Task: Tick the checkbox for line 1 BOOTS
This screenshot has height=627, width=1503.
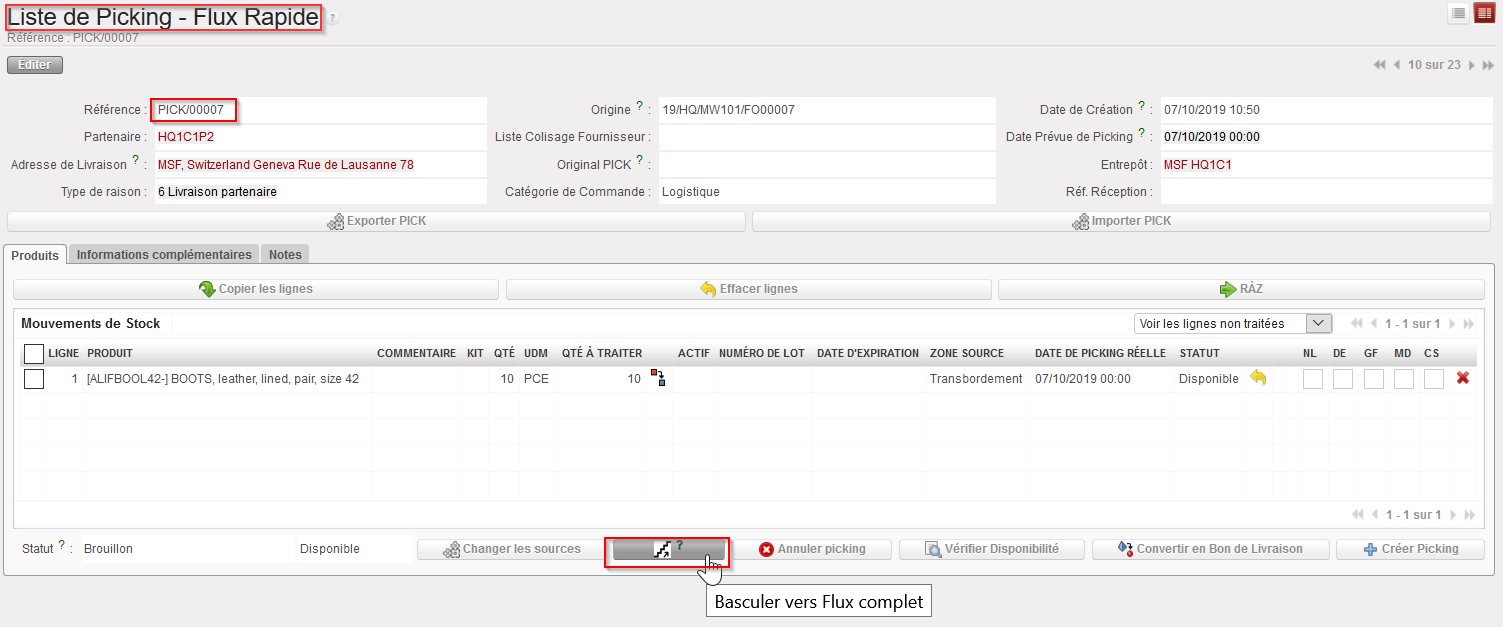Action: coord(34,379)
